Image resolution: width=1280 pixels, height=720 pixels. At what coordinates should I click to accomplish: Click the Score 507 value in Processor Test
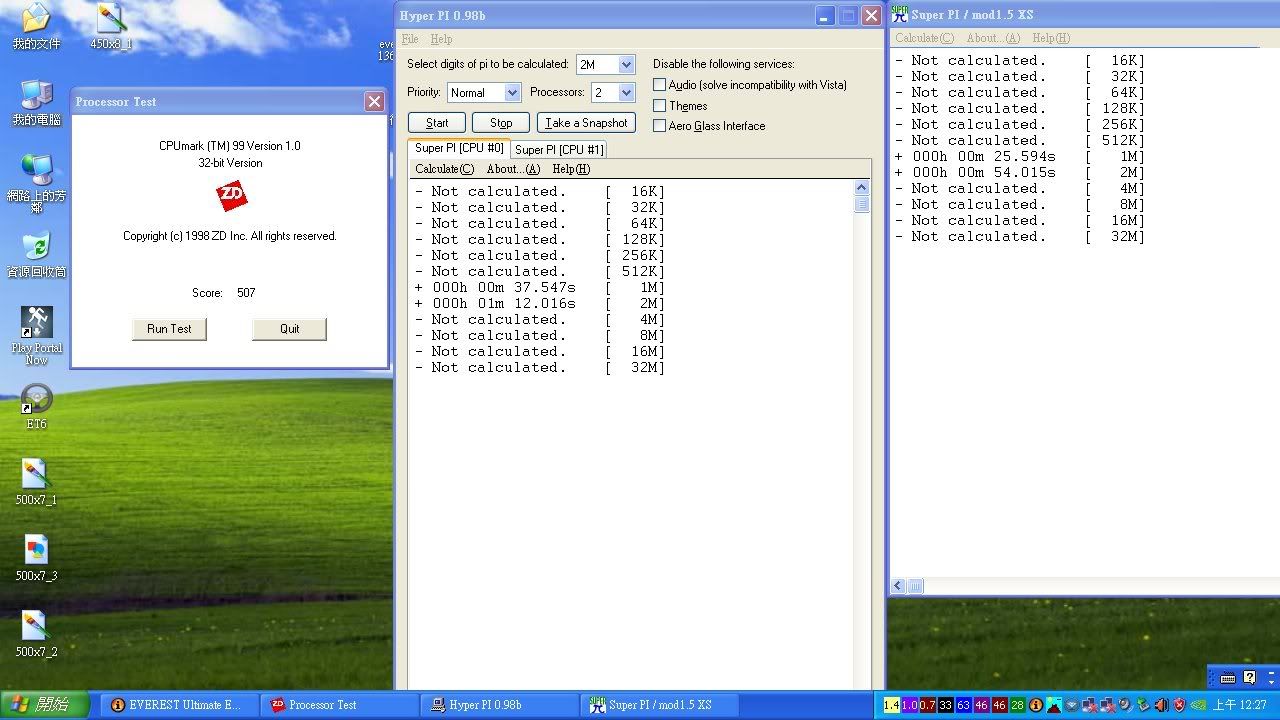pyautogui.click(x=246, y=293)
